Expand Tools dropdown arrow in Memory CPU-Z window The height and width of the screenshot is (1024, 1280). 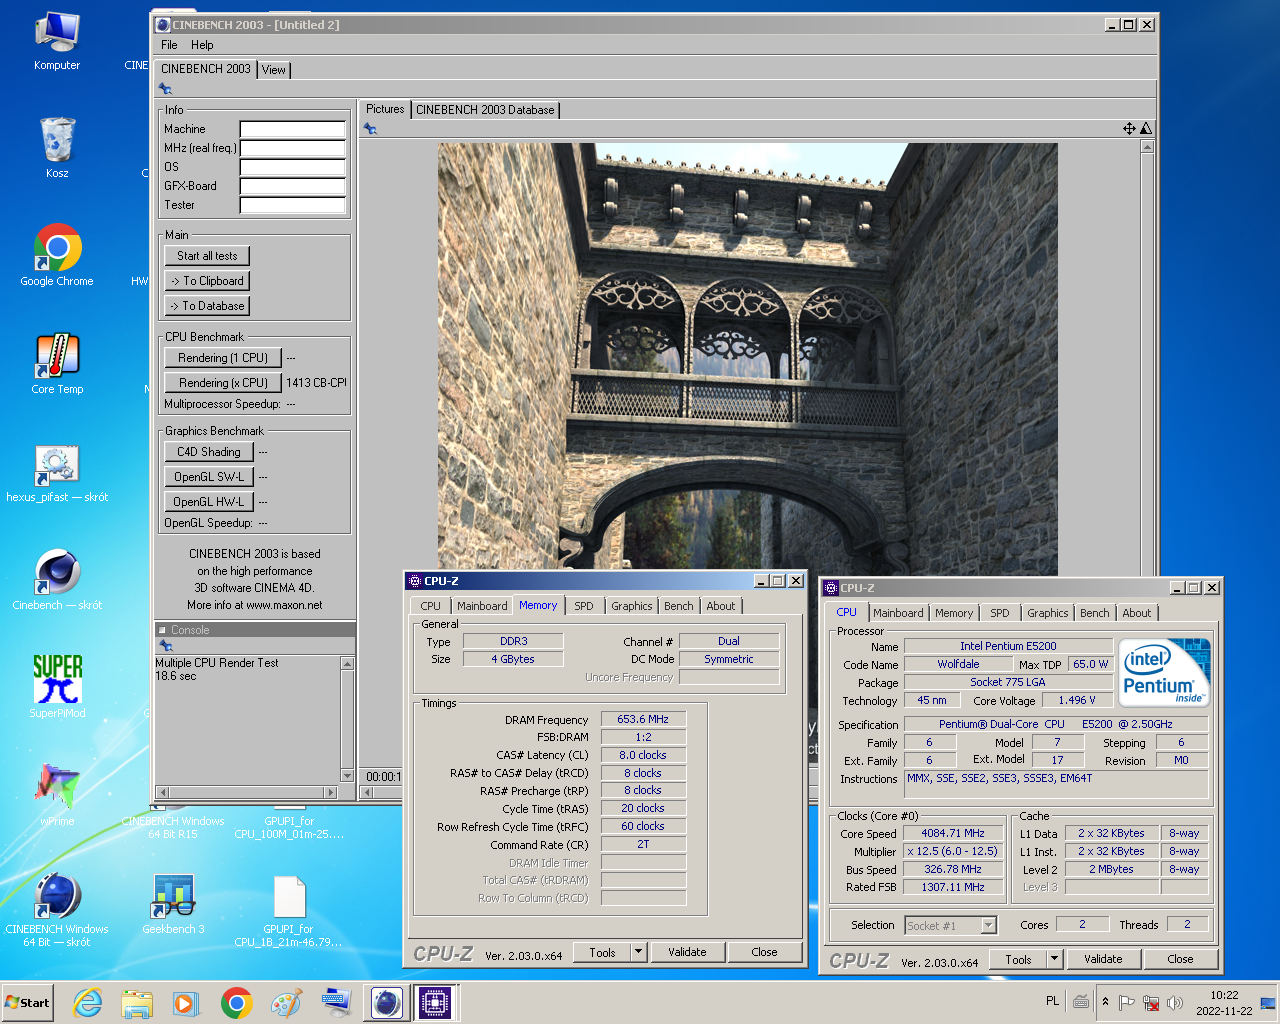tap(638, 952)
